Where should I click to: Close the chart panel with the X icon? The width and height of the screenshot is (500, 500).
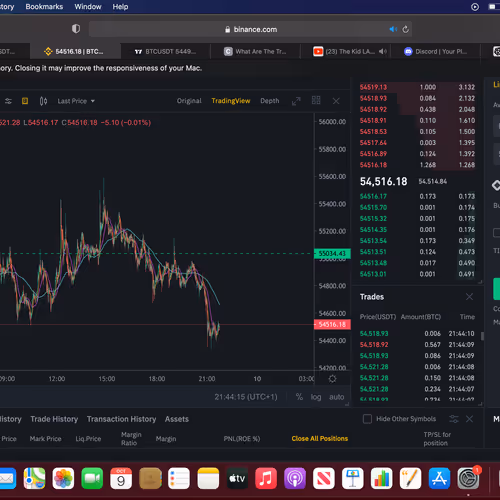(x=336, y=101)
